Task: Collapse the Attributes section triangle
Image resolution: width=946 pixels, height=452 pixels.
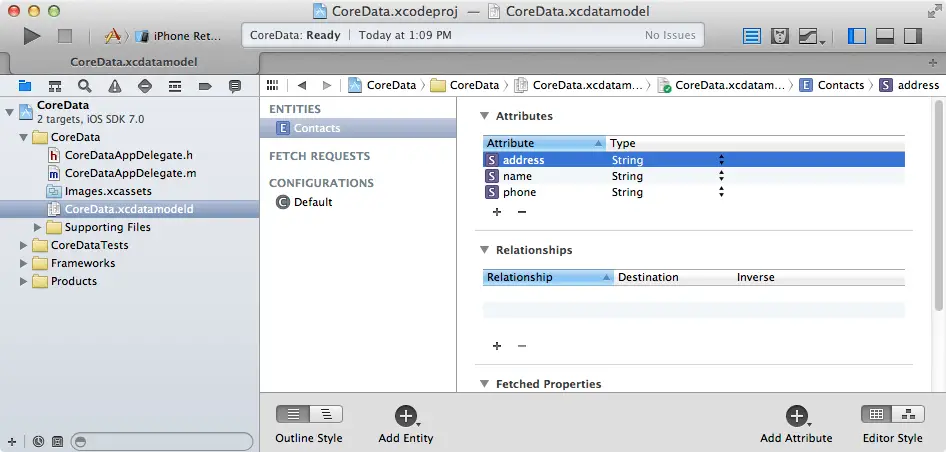Action: (485, 116)
